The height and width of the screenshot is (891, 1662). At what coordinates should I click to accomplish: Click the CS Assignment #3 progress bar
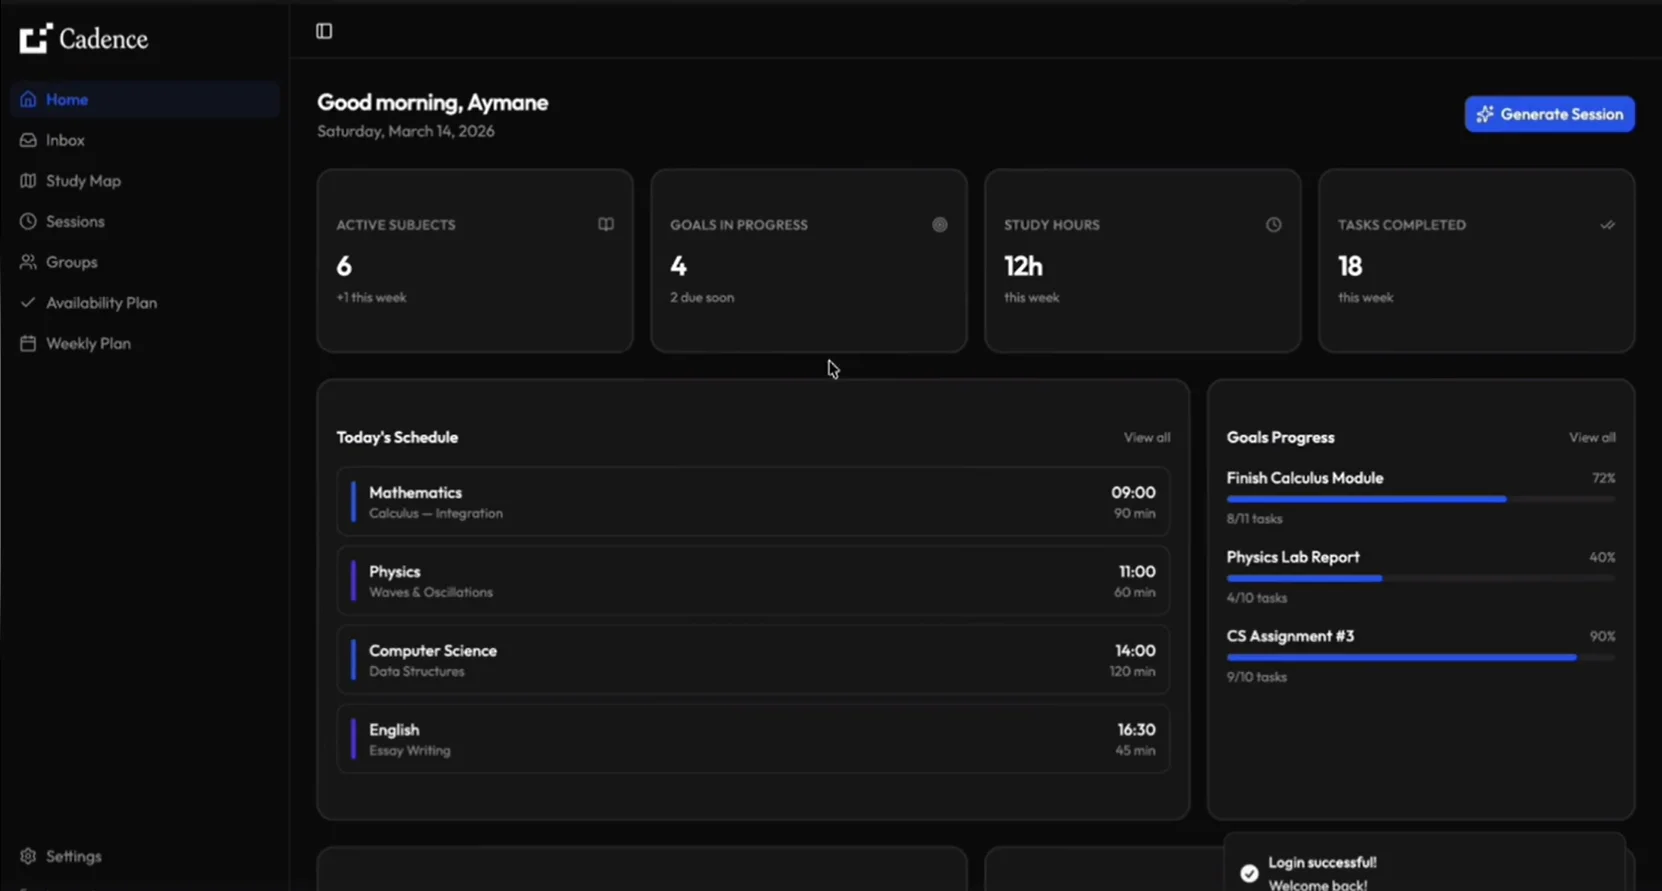pyautogui.click(x=1421, y=657)
